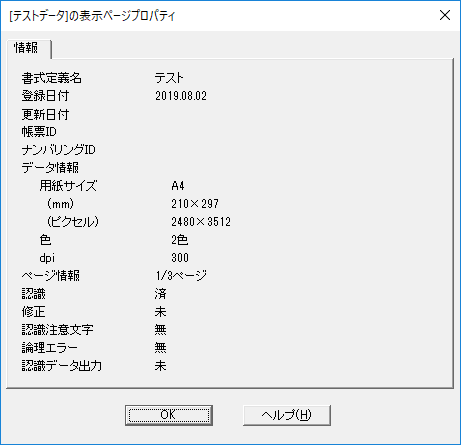Click the 1/3ページ page info value
Viewport: 461px width, 445px height.
click(x=181, y=276)
